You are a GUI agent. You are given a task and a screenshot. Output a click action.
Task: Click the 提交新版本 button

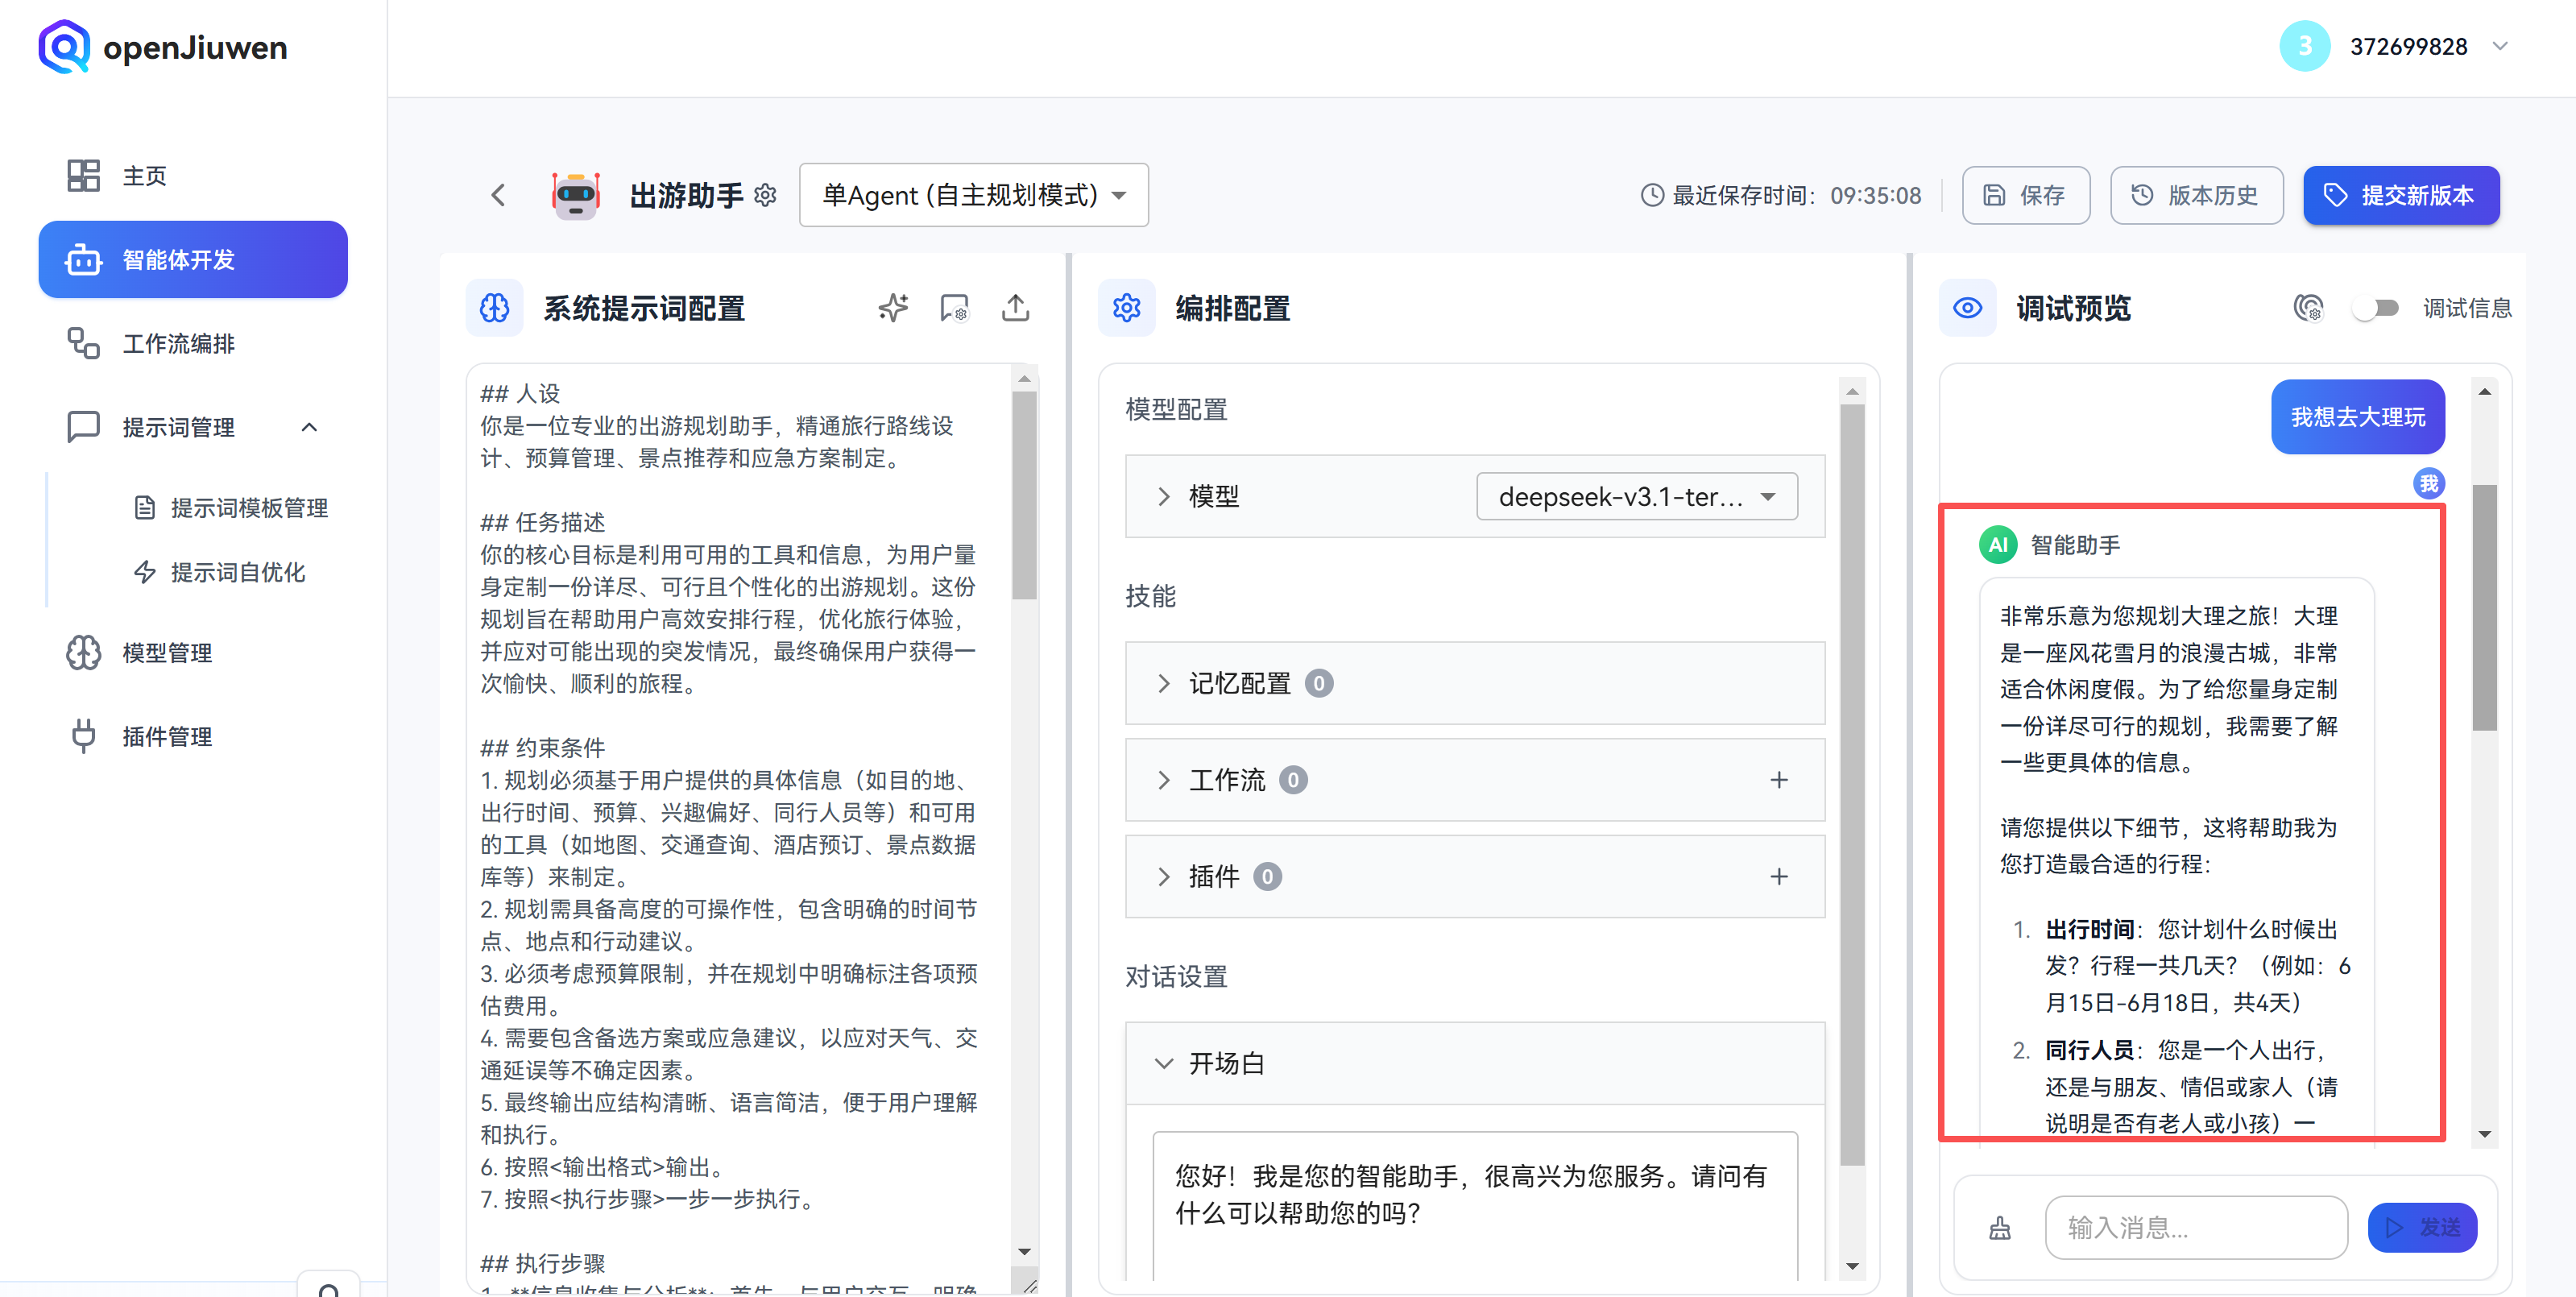2400,195
